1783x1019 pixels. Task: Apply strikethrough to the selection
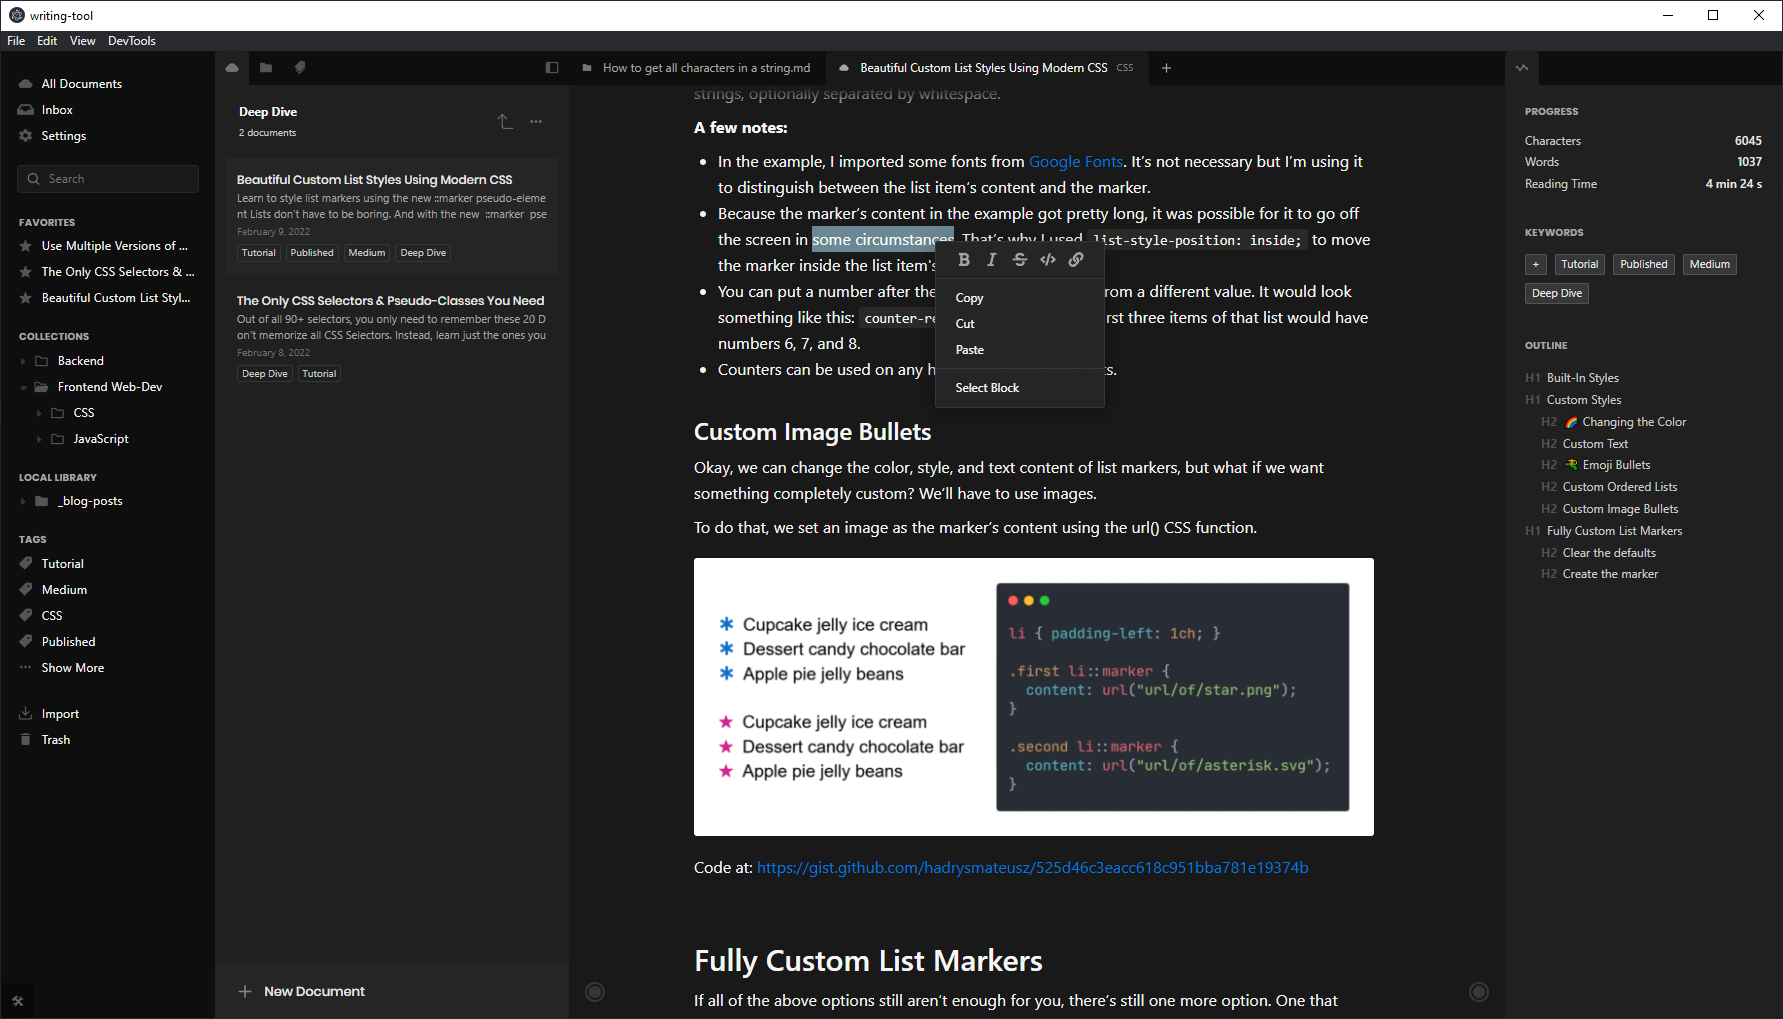[1020, 260]
